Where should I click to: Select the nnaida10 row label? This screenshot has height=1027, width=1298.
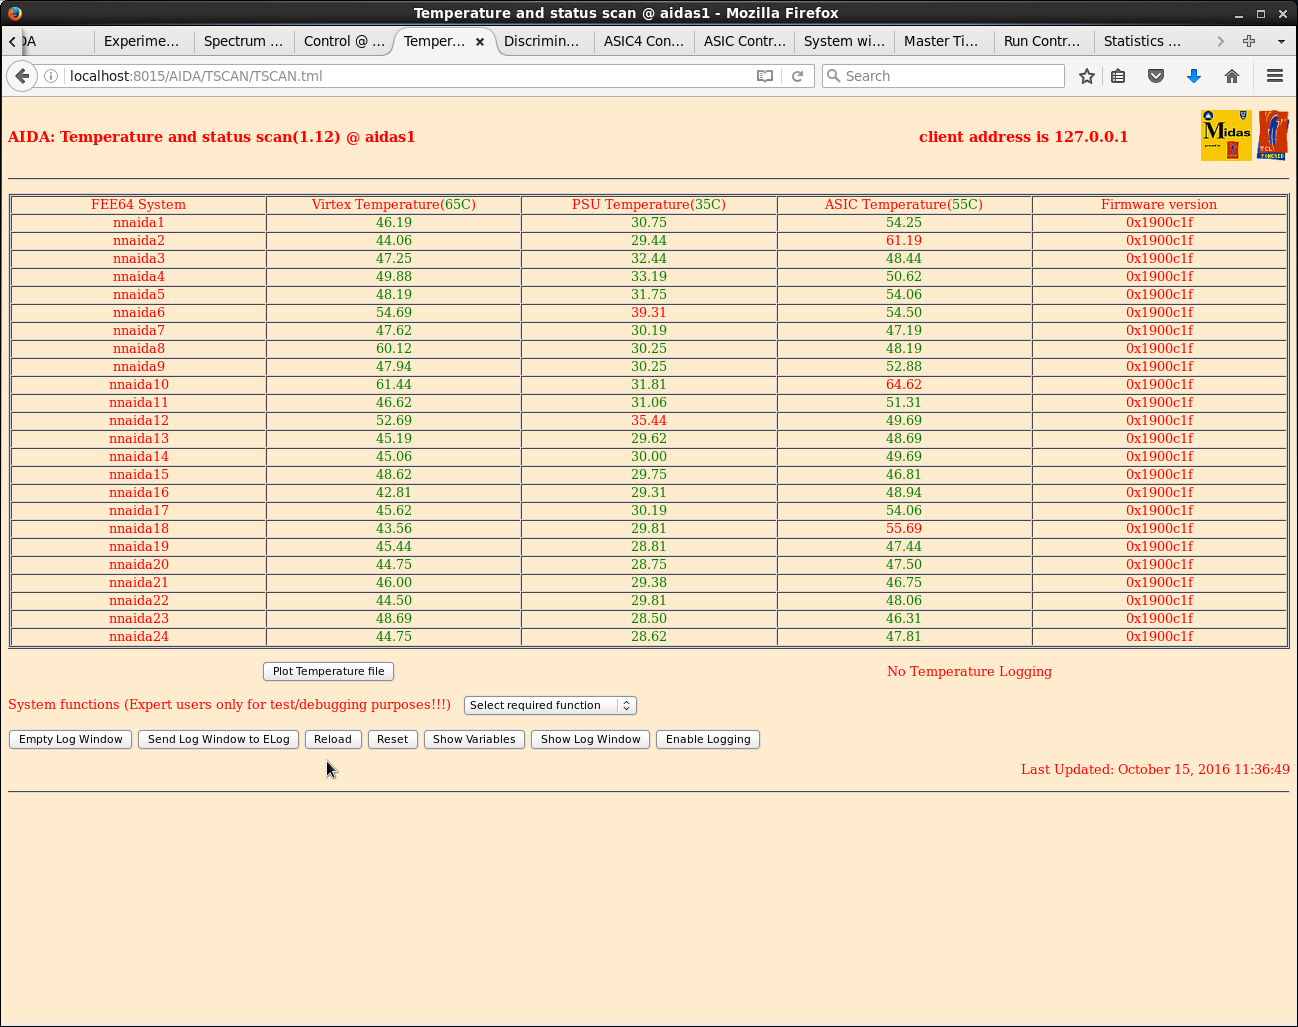tap(139, 385)
